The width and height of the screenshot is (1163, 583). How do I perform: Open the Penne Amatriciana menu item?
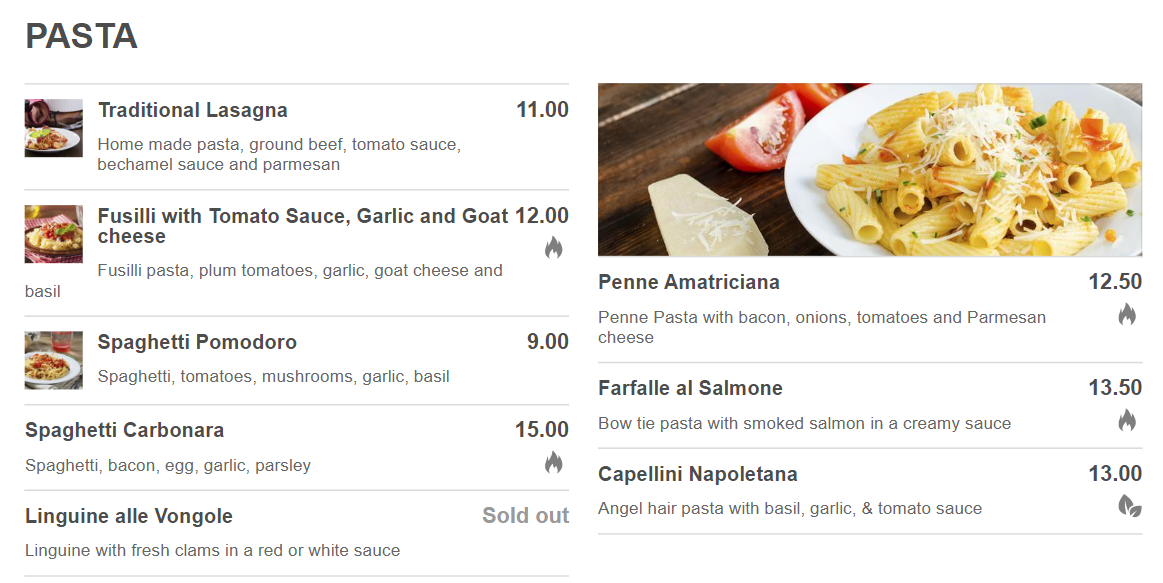689,282
